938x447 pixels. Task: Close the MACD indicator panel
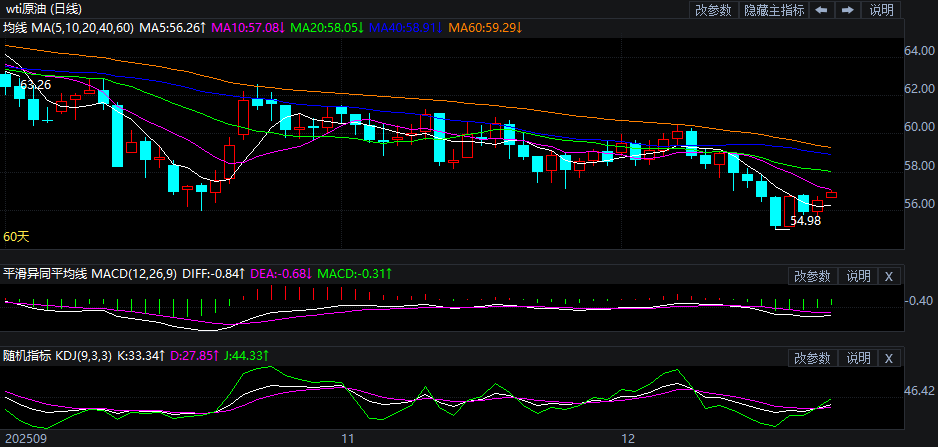(890, 276)
